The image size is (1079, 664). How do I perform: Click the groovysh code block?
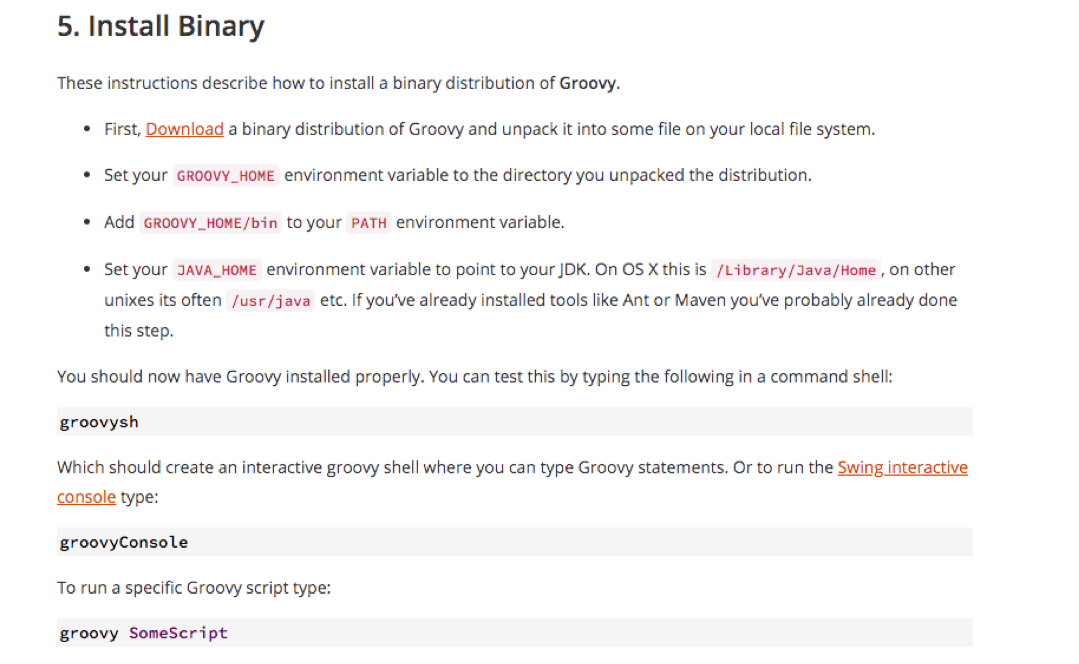[515, 422]
